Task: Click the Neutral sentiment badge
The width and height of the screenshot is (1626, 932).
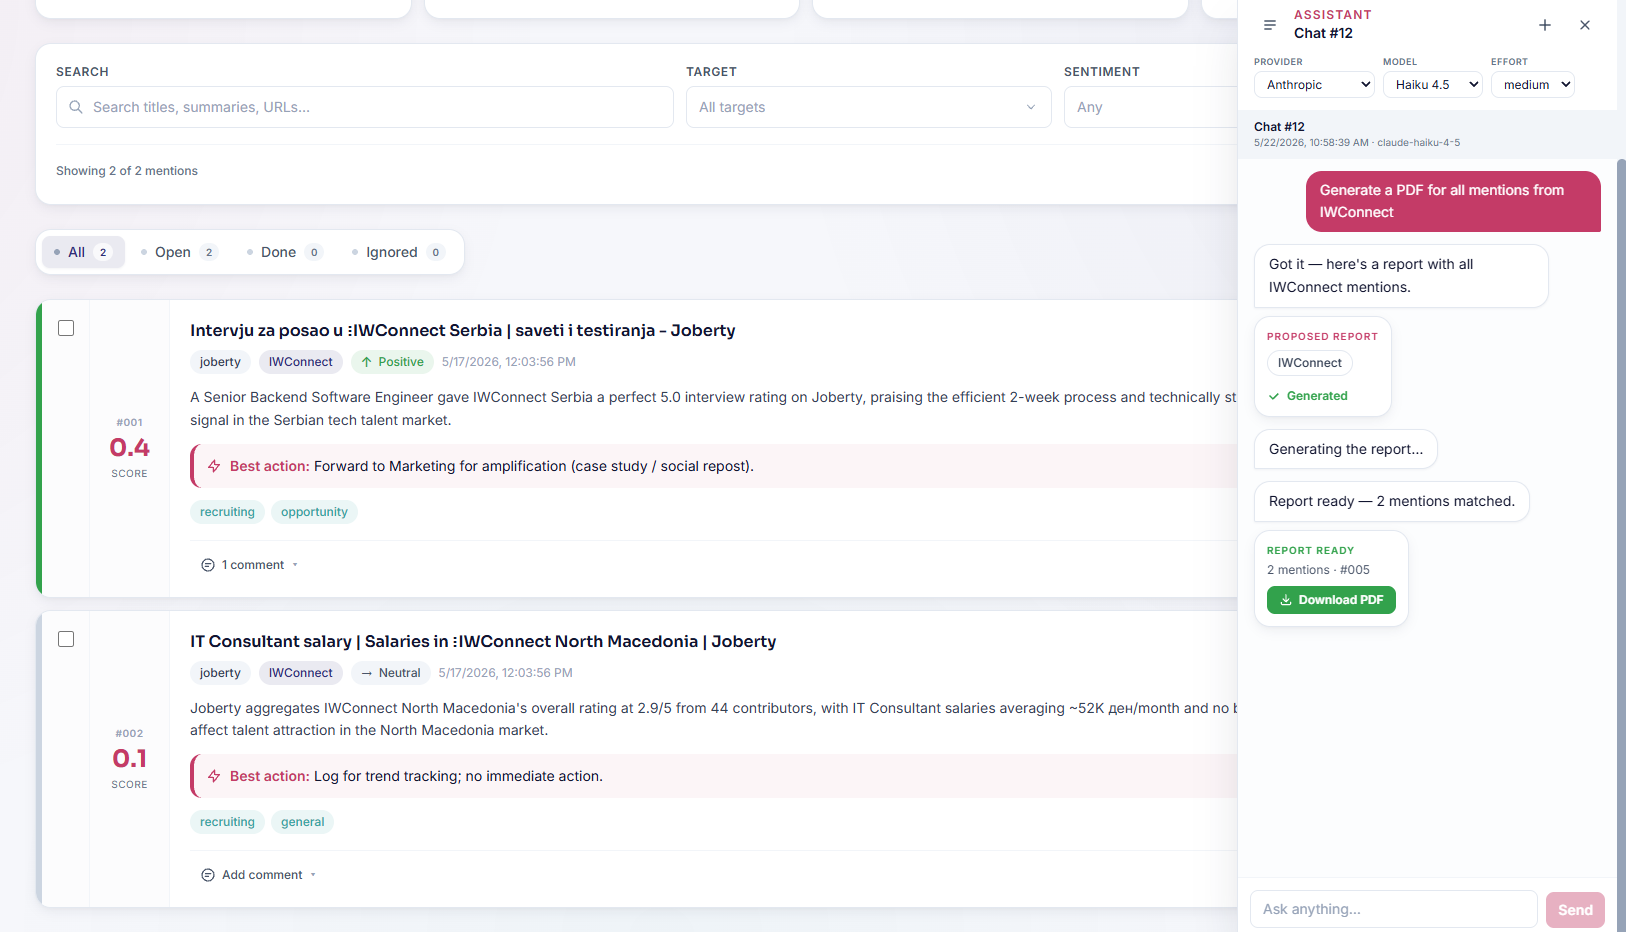Action: (391, 673)
